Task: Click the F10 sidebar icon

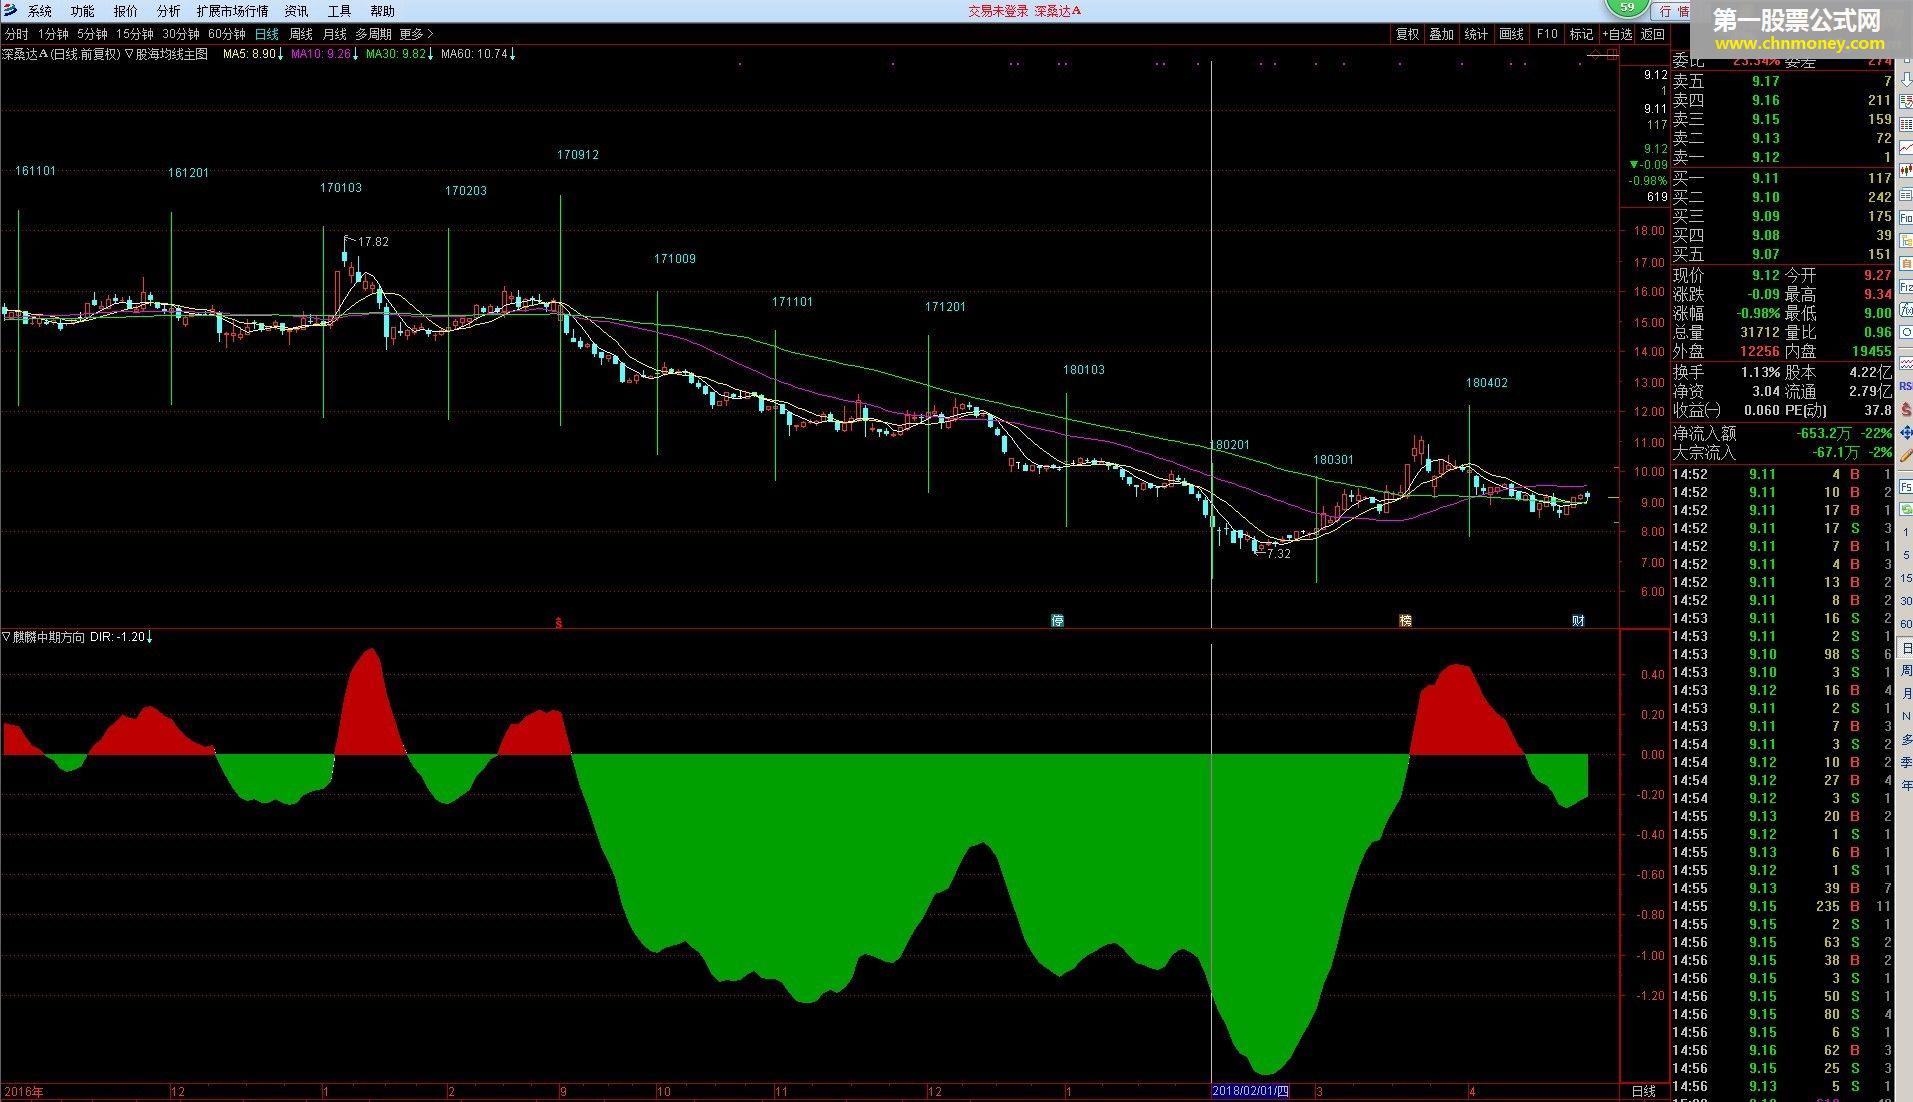Action: pos(1906,217)
